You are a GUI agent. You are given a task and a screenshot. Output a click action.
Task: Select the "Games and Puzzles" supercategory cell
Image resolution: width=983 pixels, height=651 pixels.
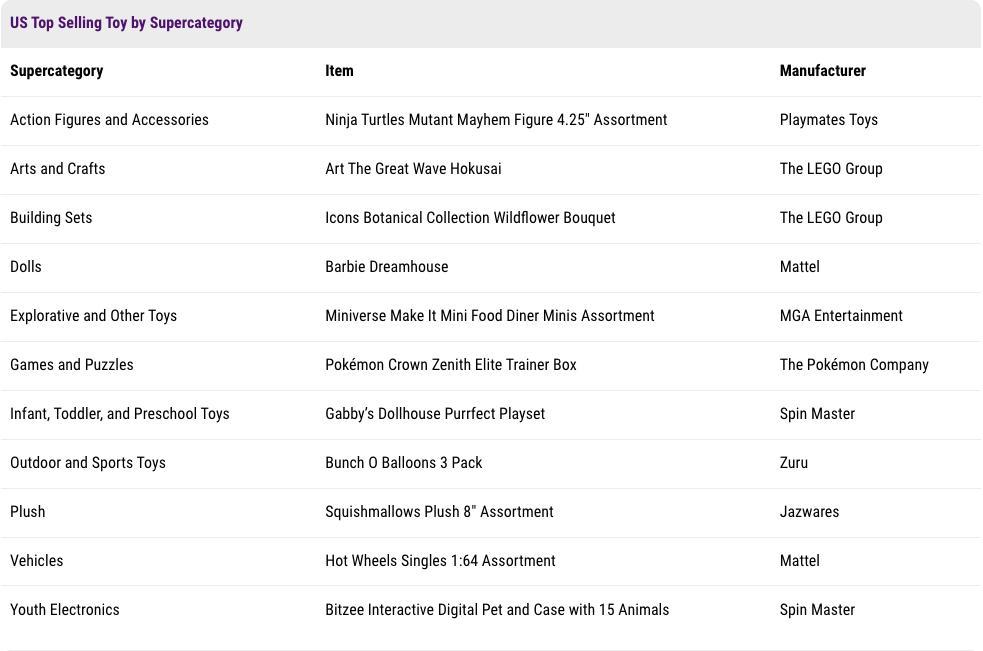[x=71, y=365]
